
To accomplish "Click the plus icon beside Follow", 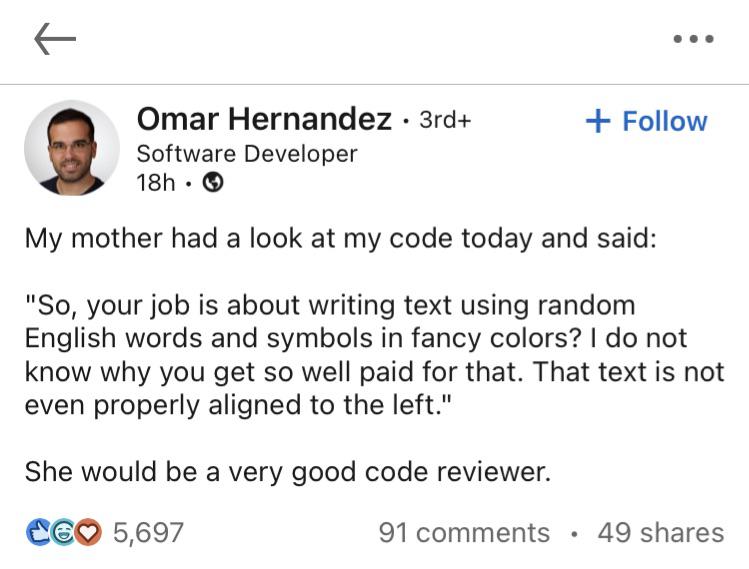I will click(597, 121).
